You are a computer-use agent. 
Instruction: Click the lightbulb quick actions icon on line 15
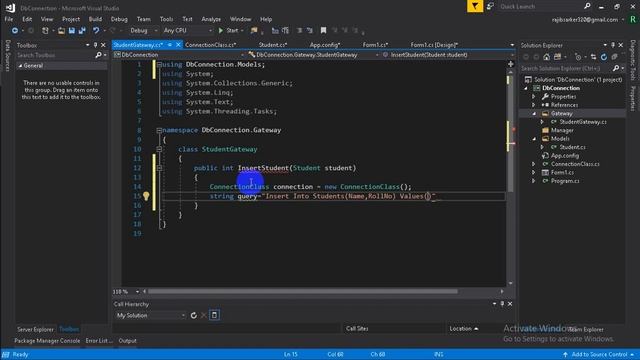pos(146,196)
